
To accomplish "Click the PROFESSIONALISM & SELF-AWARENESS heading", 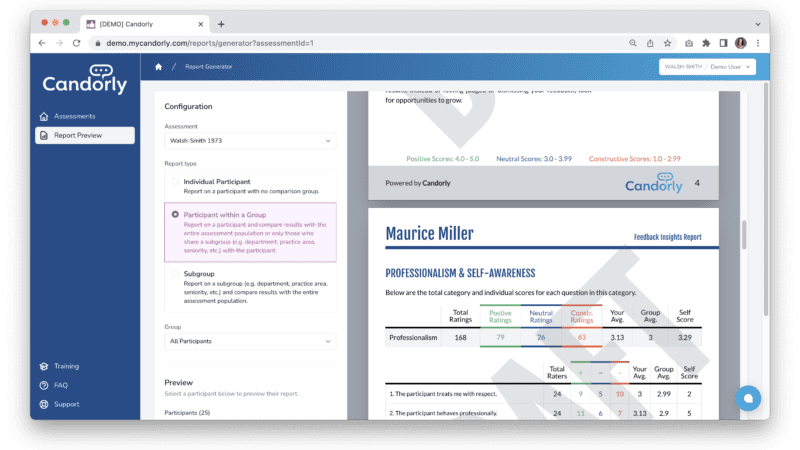I will click(460, 273).
